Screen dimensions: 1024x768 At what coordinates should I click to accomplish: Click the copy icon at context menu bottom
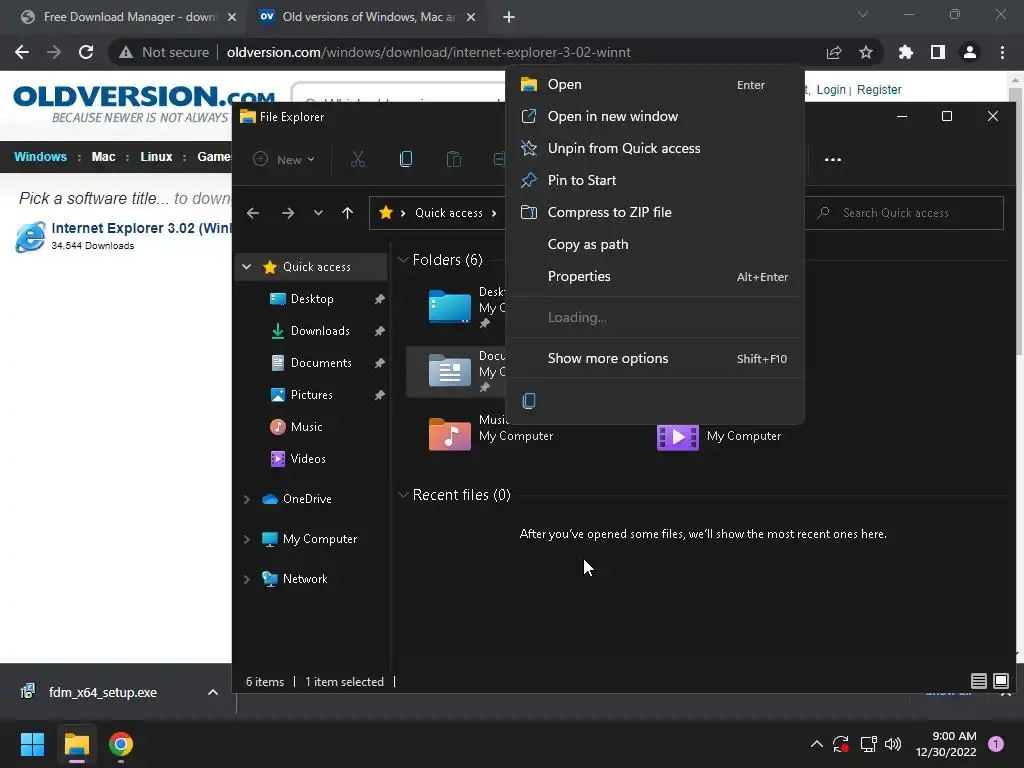[x=529, y=400]
